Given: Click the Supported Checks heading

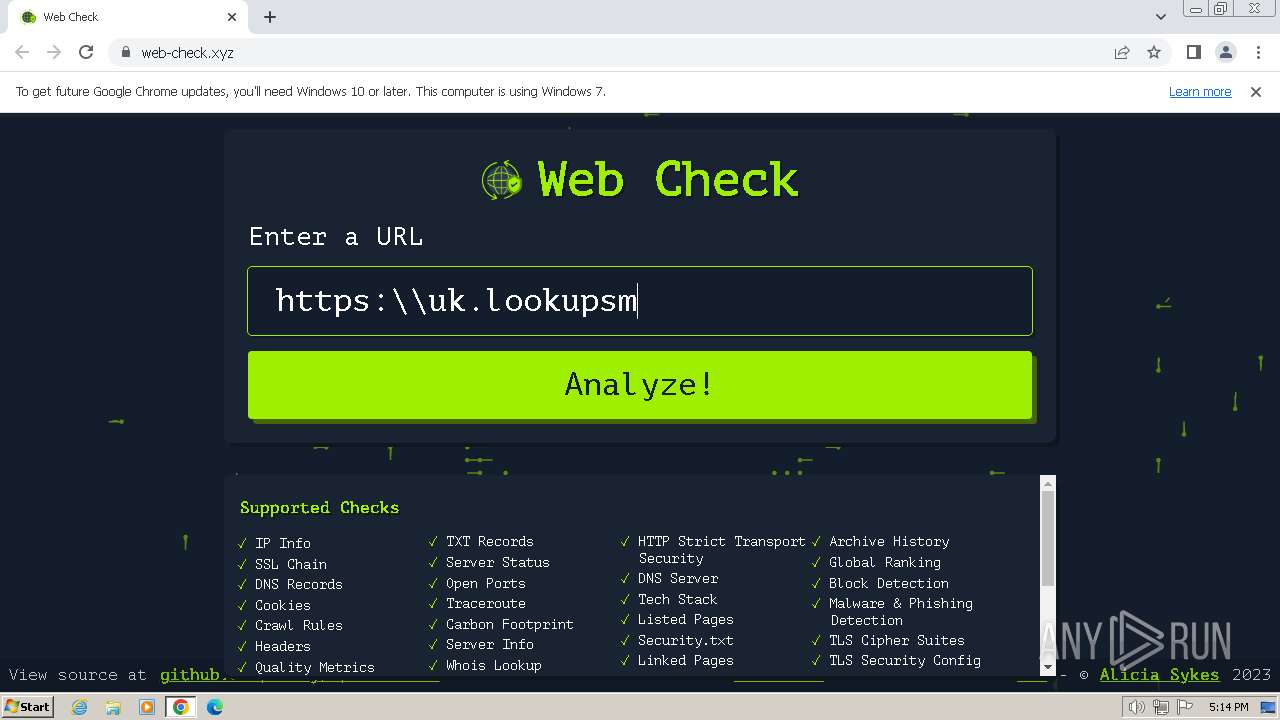Looking at the screenshot, I should (x=319, y=507).
